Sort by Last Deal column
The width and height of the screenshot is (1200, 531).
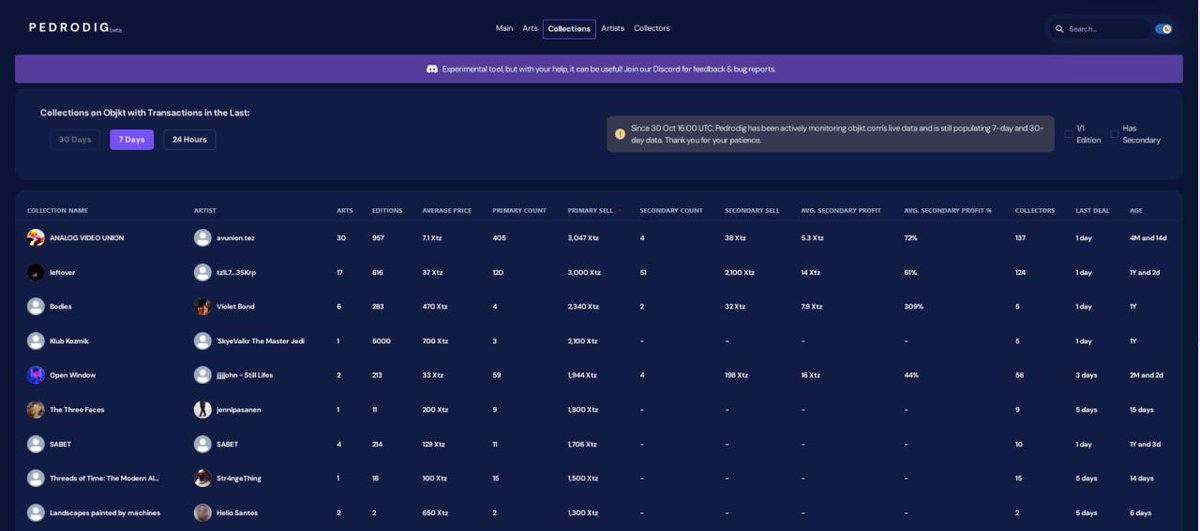tap(1092, 210)
